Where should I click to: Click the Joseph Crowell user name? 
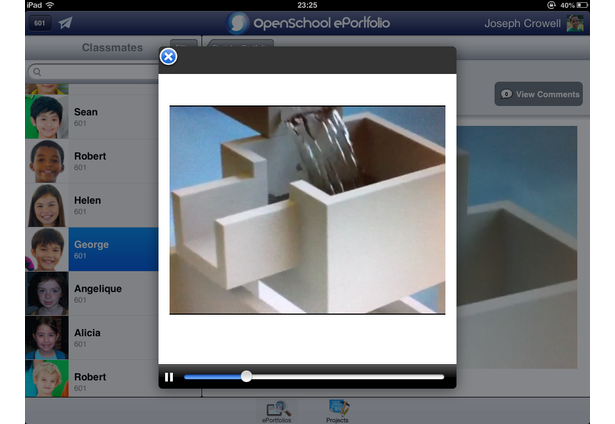click(522, 24)
